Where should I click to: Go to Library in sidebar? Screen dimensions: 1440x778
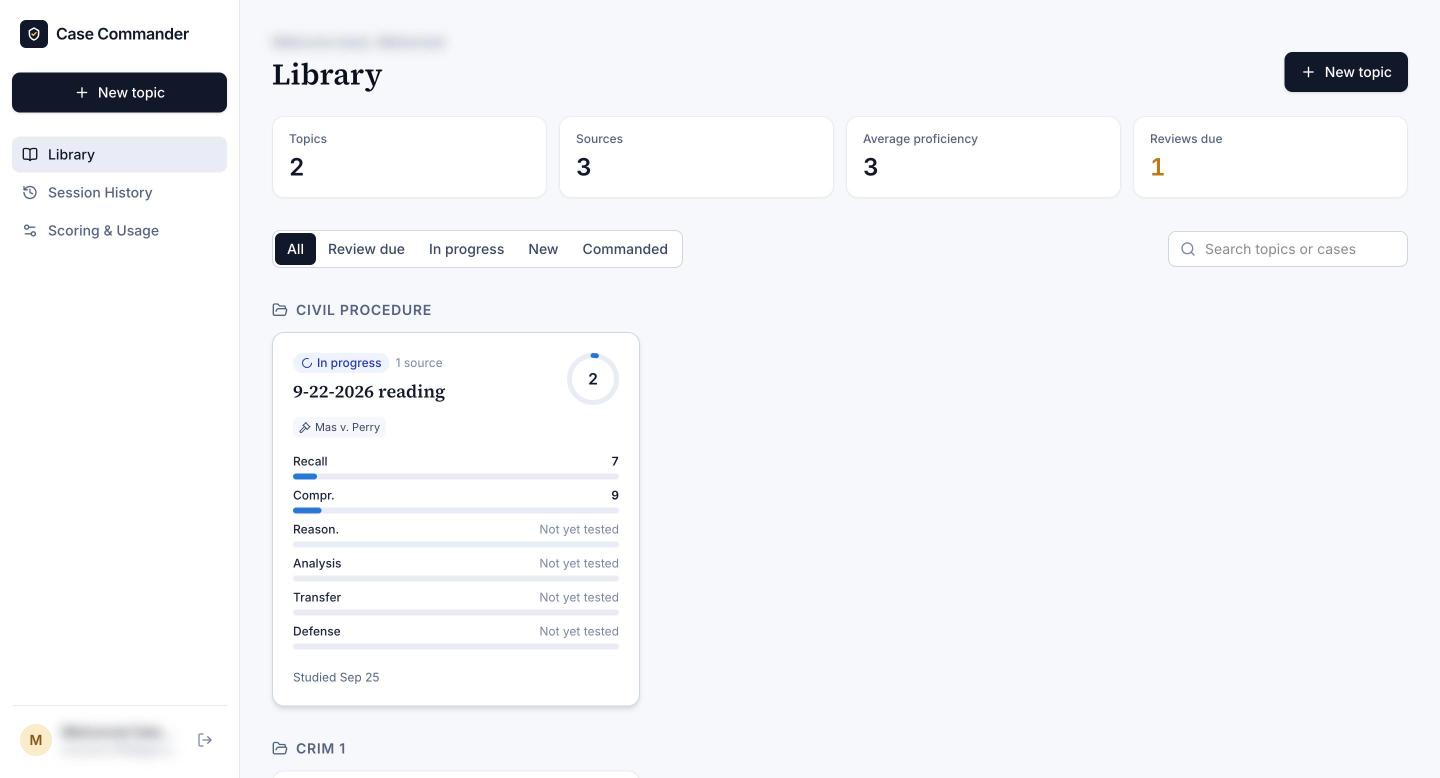click(119, 154)
